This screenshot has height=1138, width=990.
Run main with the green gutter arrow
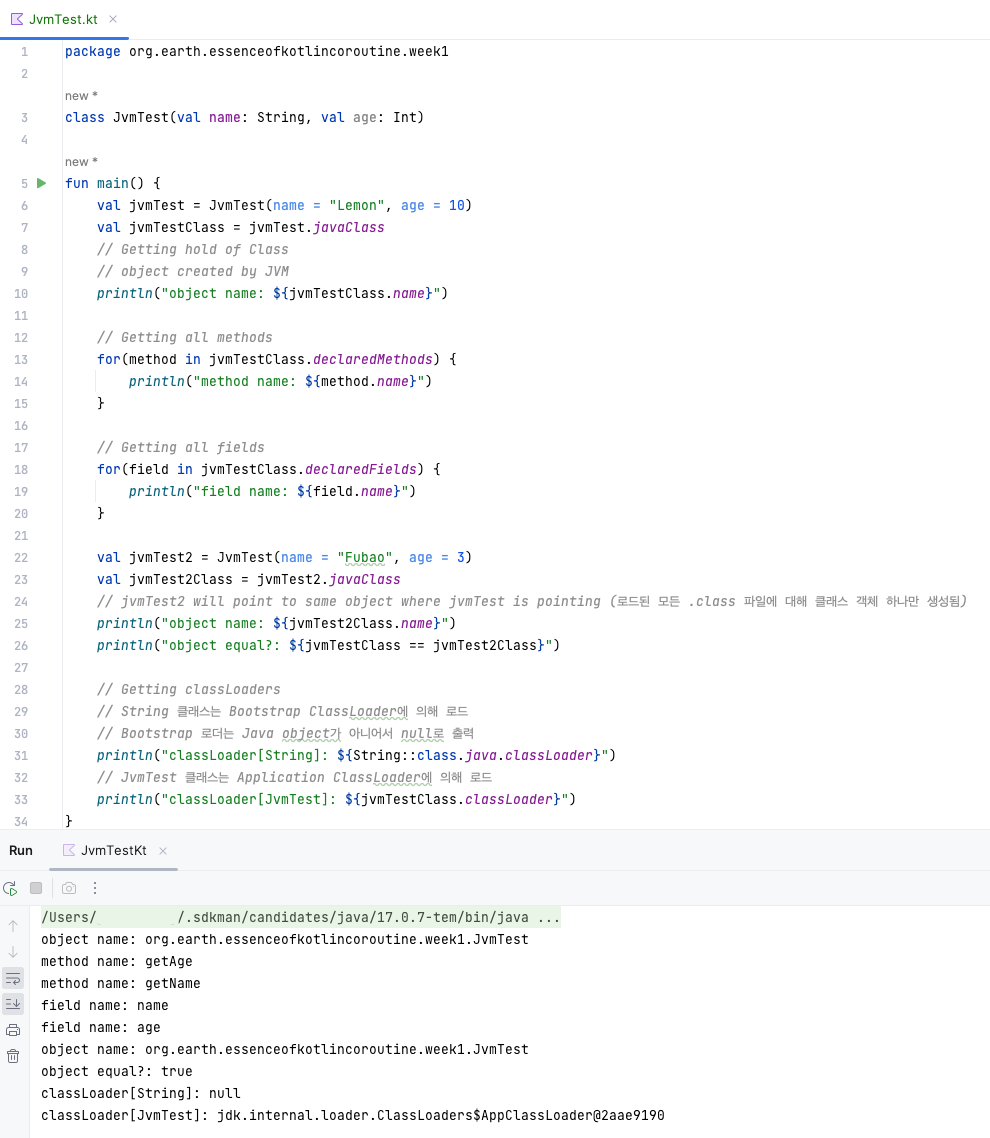pyautogui.click(x=41, y=184)
